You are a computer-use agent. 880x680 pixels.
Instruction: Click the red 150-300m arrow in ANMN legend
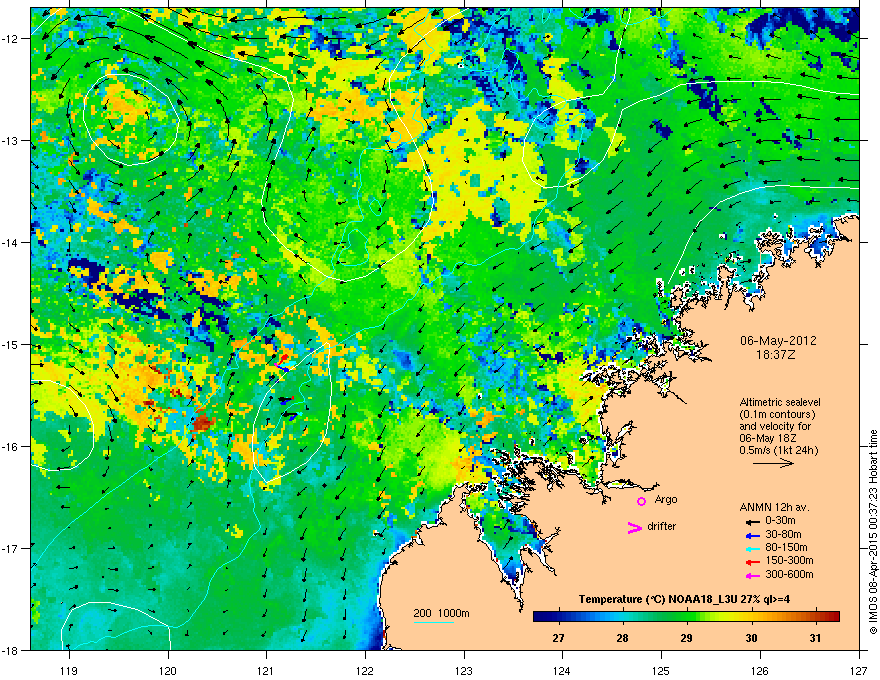753,562
